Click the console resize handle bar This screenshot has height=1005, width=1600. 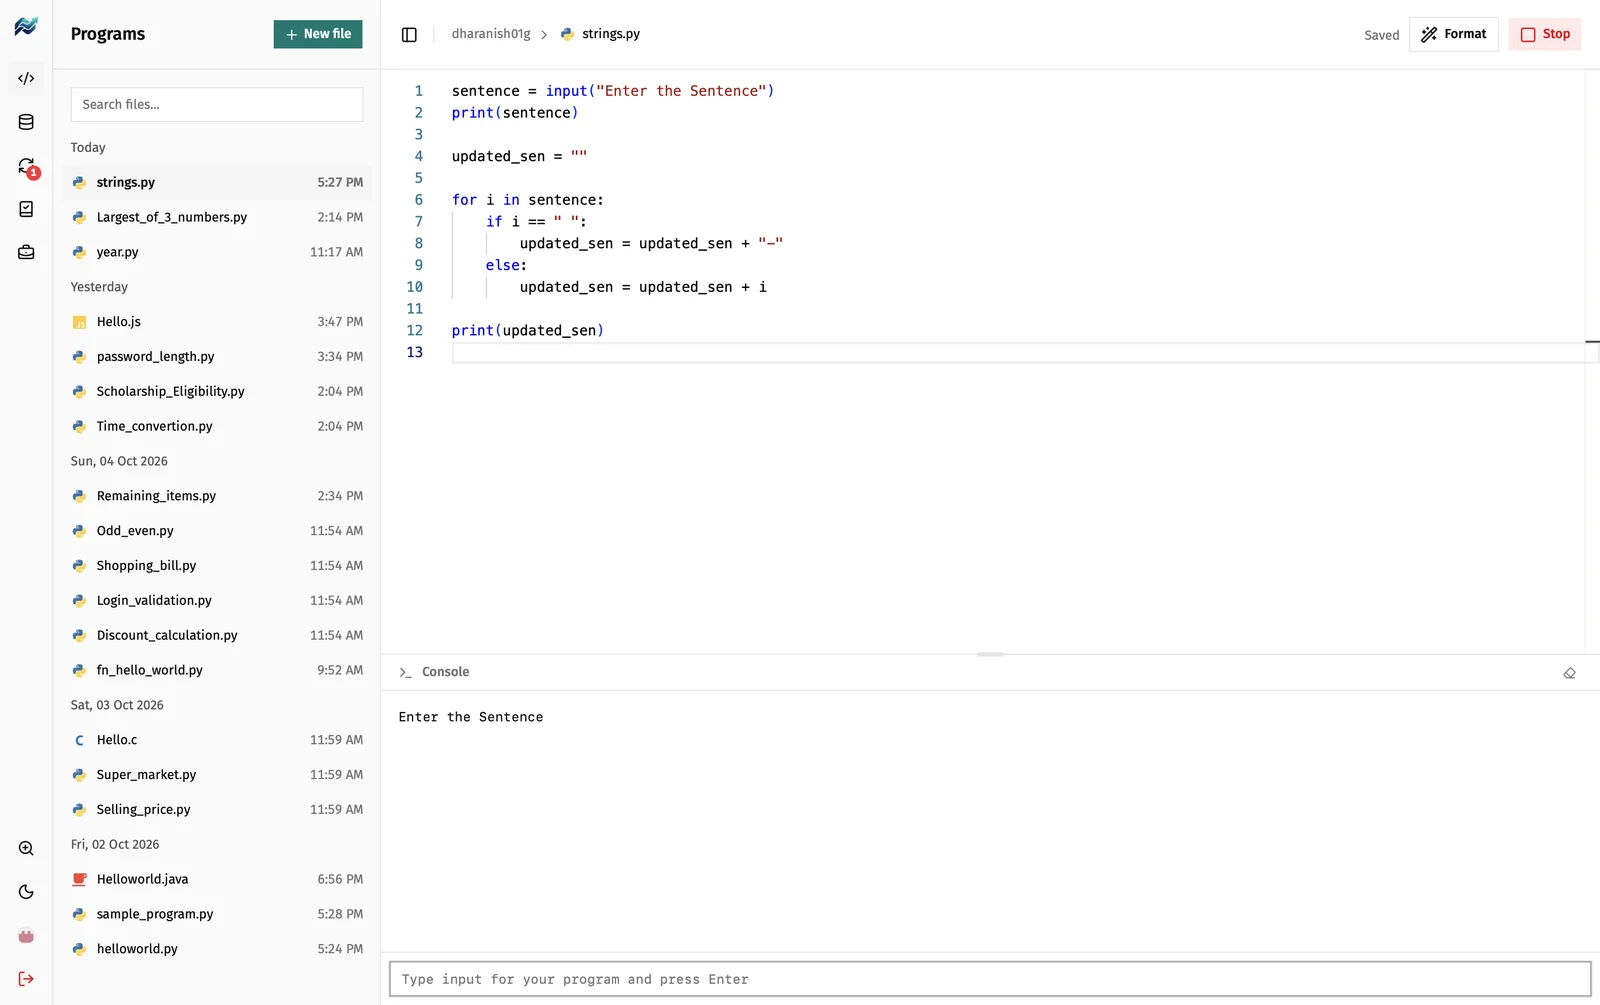(990, 654)
